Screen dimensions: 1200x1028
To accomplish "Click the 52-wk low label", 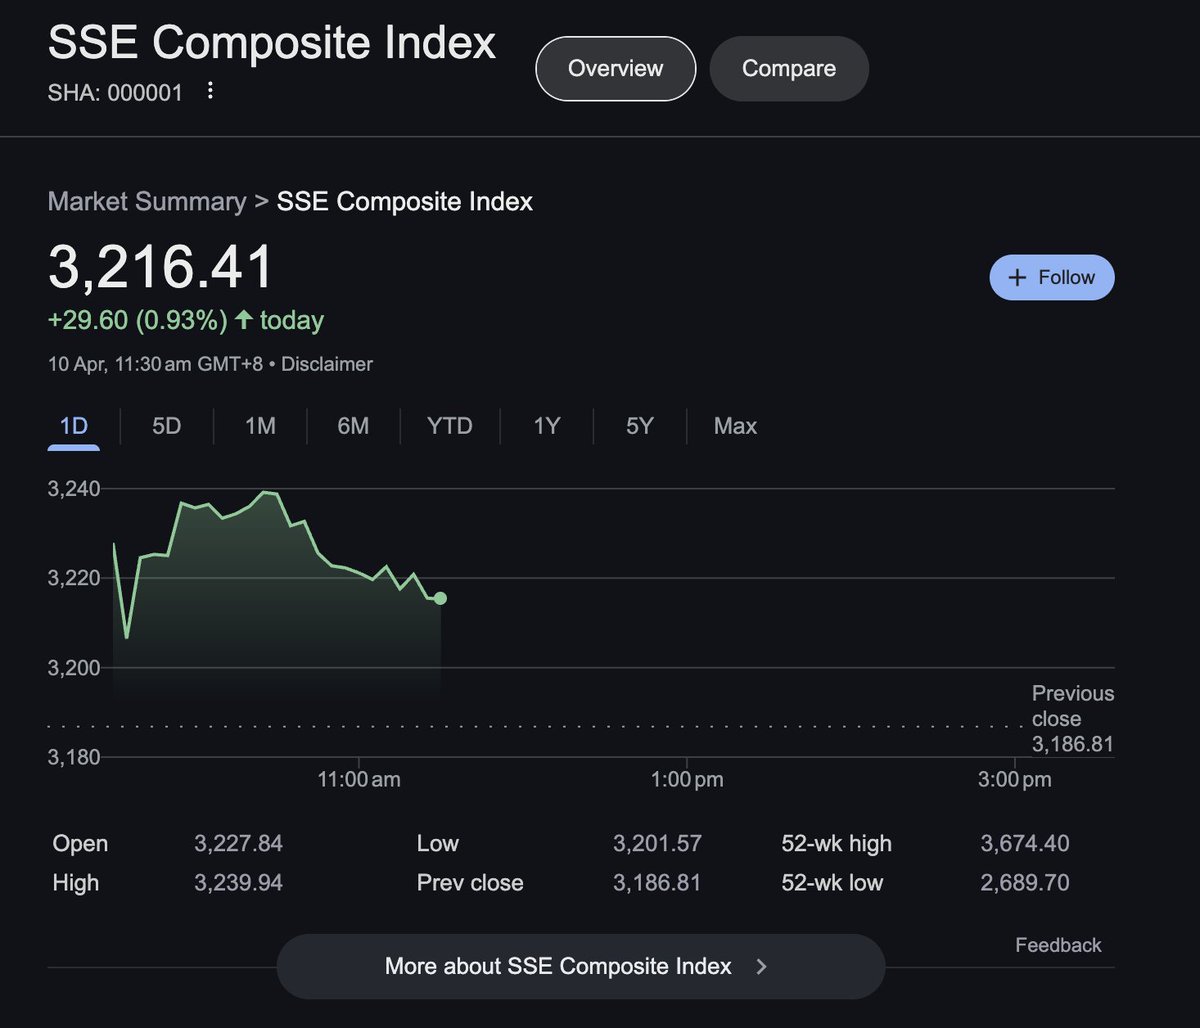I will tap(832, 883).
